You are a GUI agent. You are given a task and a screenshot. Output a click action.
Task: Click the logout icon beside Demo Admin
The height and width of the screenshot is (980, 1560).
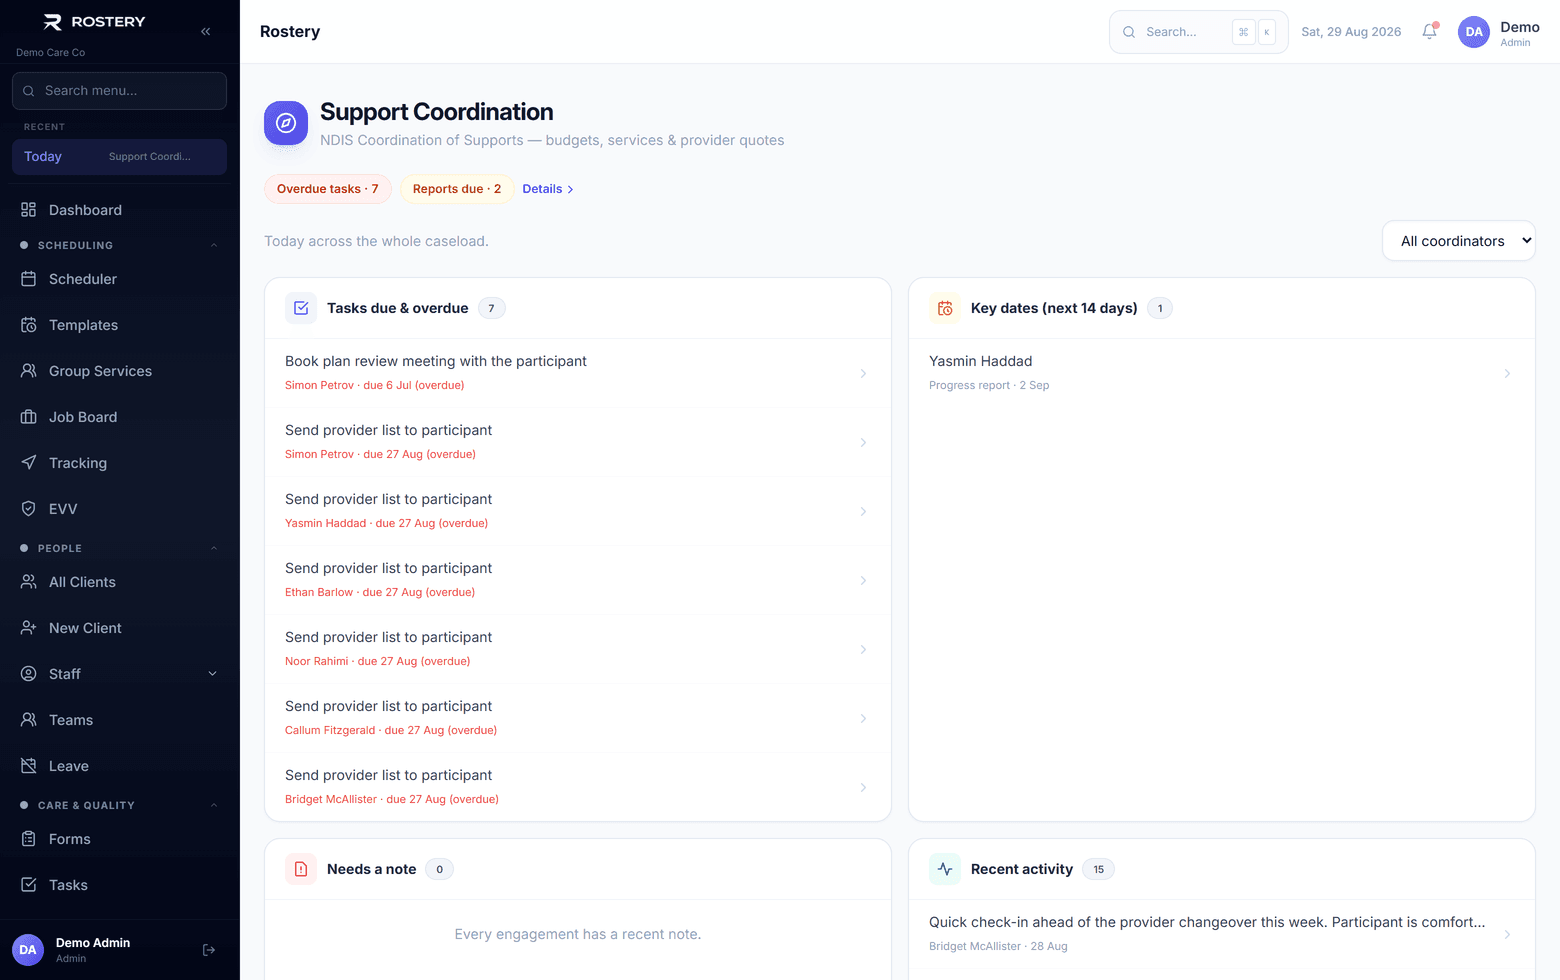click(209, 950)
